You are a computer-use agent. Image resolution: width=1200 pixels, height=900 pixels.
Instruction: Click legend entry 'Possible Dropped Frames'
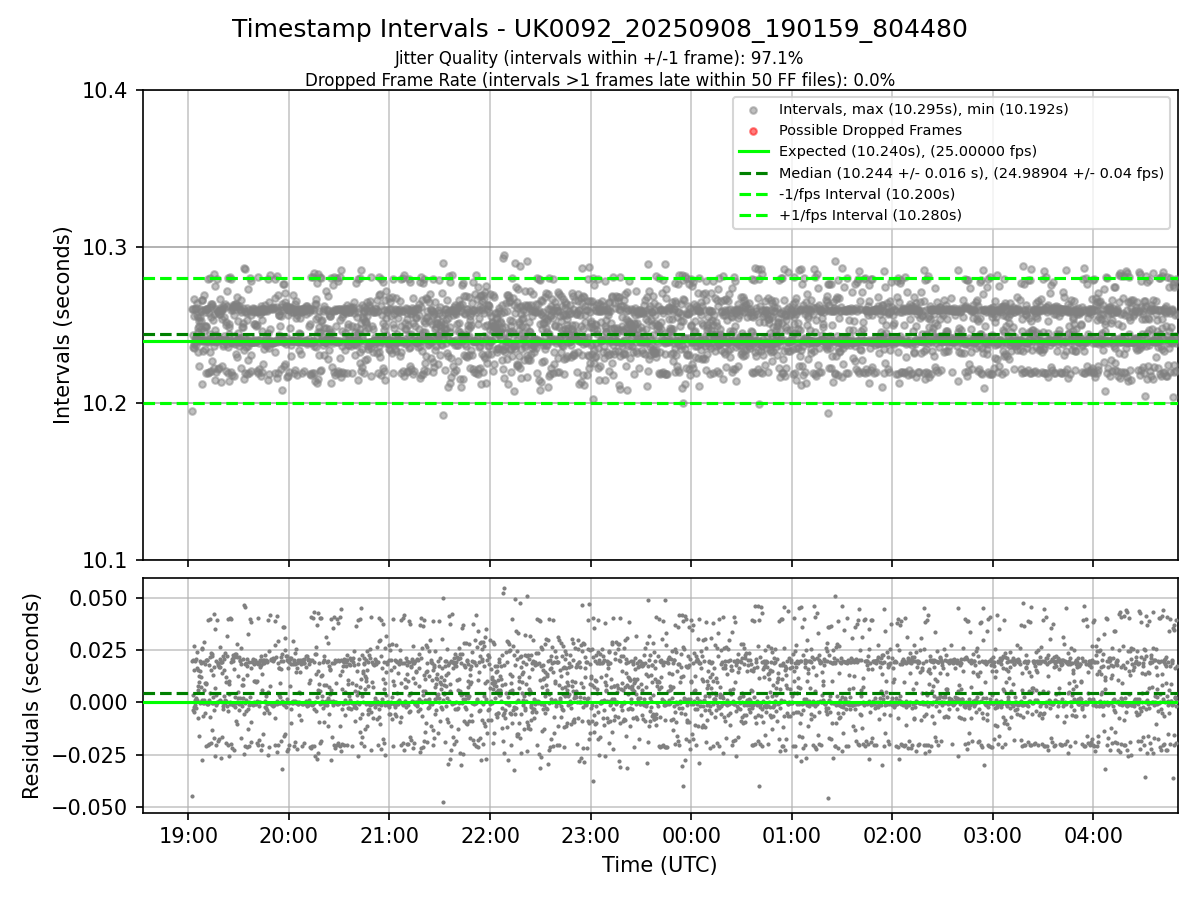[x=870, y=130]
